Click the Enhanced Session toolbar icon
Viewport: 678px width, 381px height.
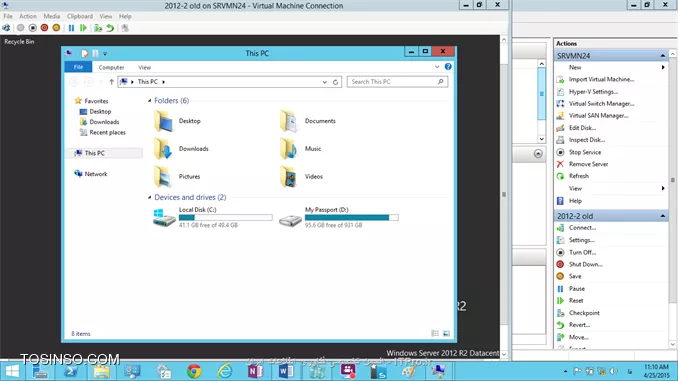[x=125, y=28]
